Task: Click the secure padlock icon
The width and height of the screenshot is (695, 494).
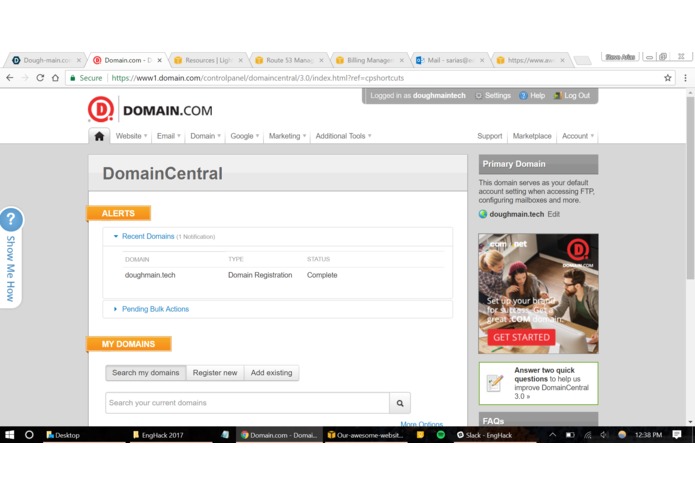Action: [73, 78]
